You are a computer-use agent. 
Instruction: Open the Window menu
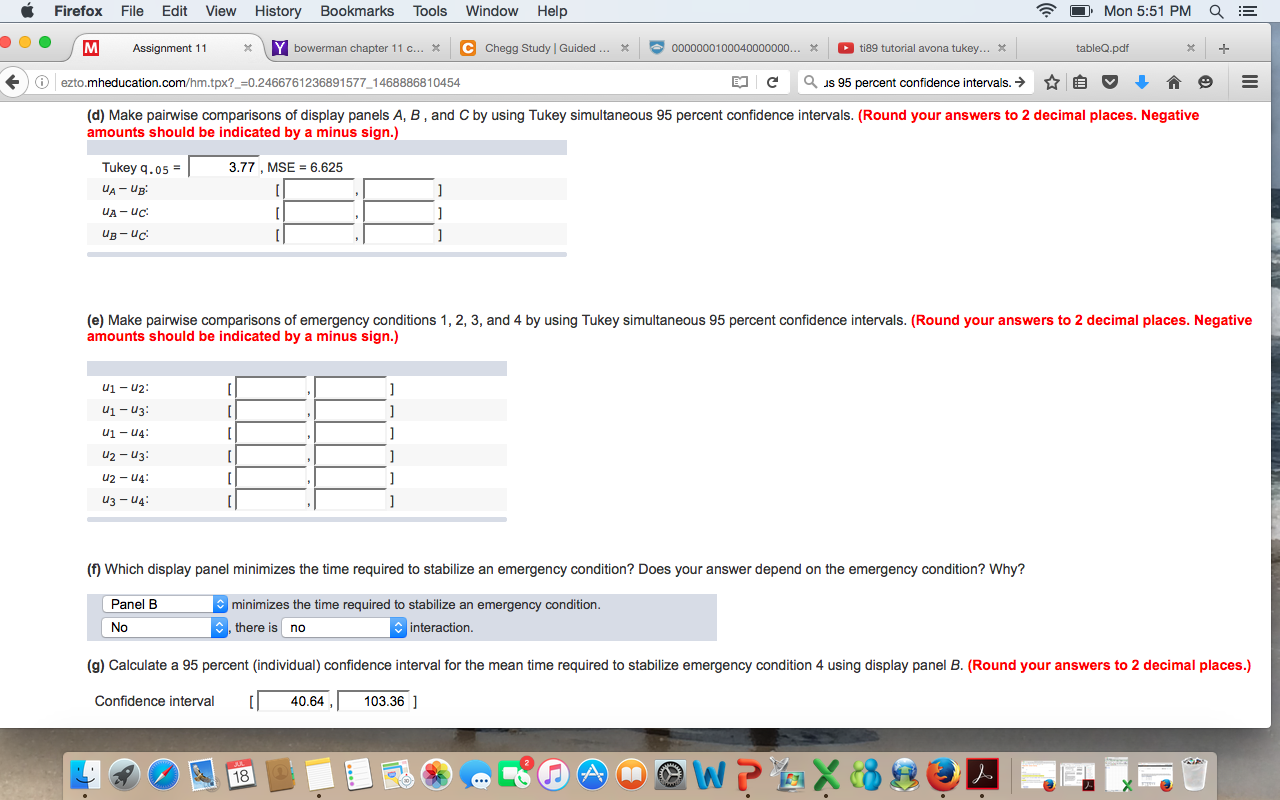point(492,11)
